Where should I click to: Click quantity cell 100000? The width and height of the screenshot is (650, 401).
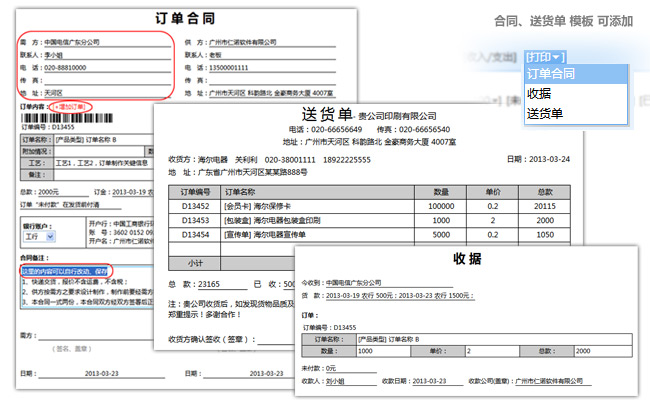tap(441, 206)
